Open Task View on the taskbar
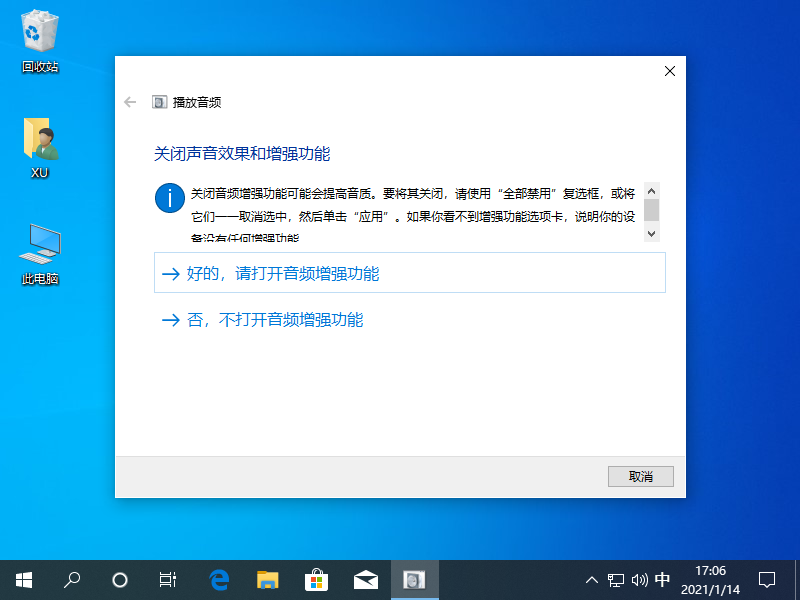This screenshot has width=800, height=600. [167, 580]
